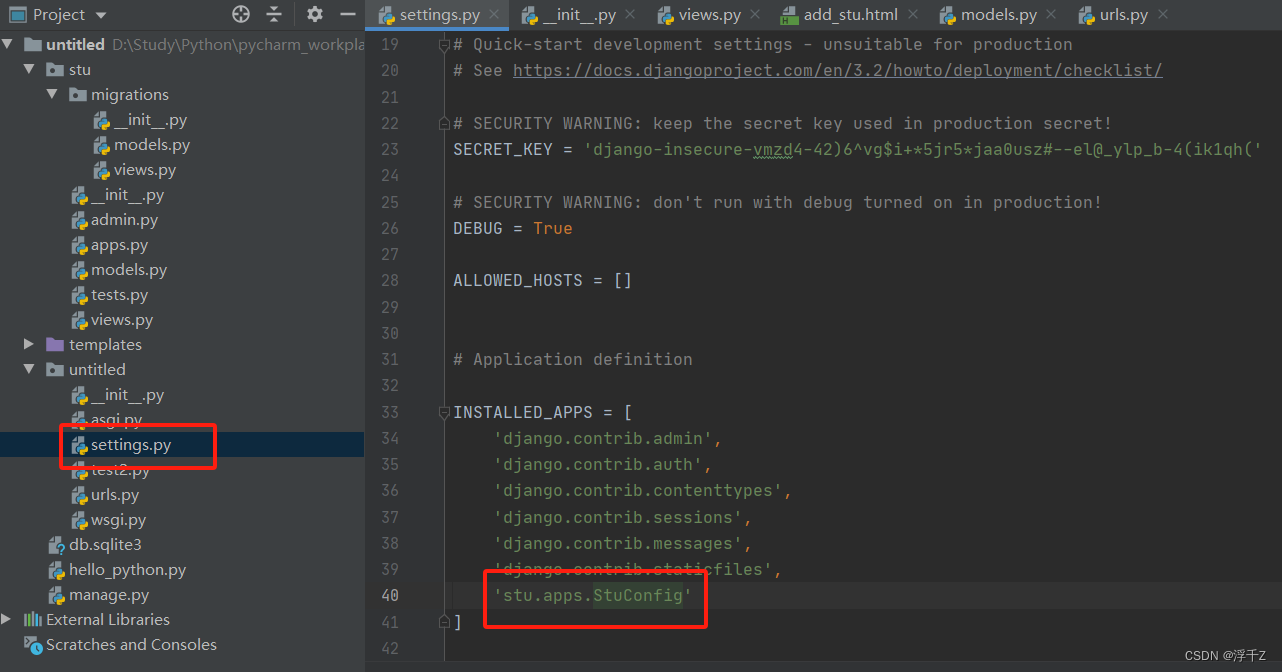The image size is (1282, 672).
Task: Fold the comment marker at line 22
Action: click(x=443, y=123)
